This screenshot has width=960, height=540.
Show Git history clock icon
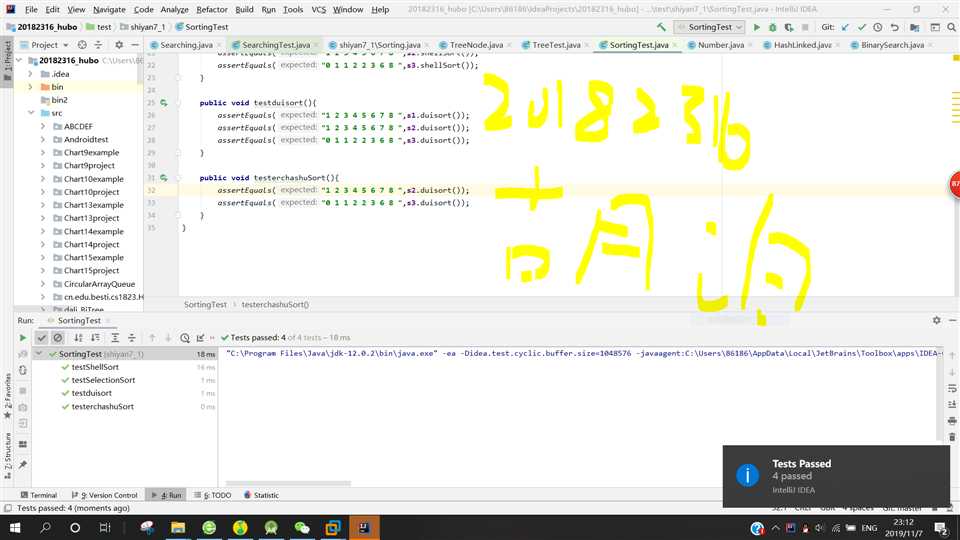click(877, 27)
